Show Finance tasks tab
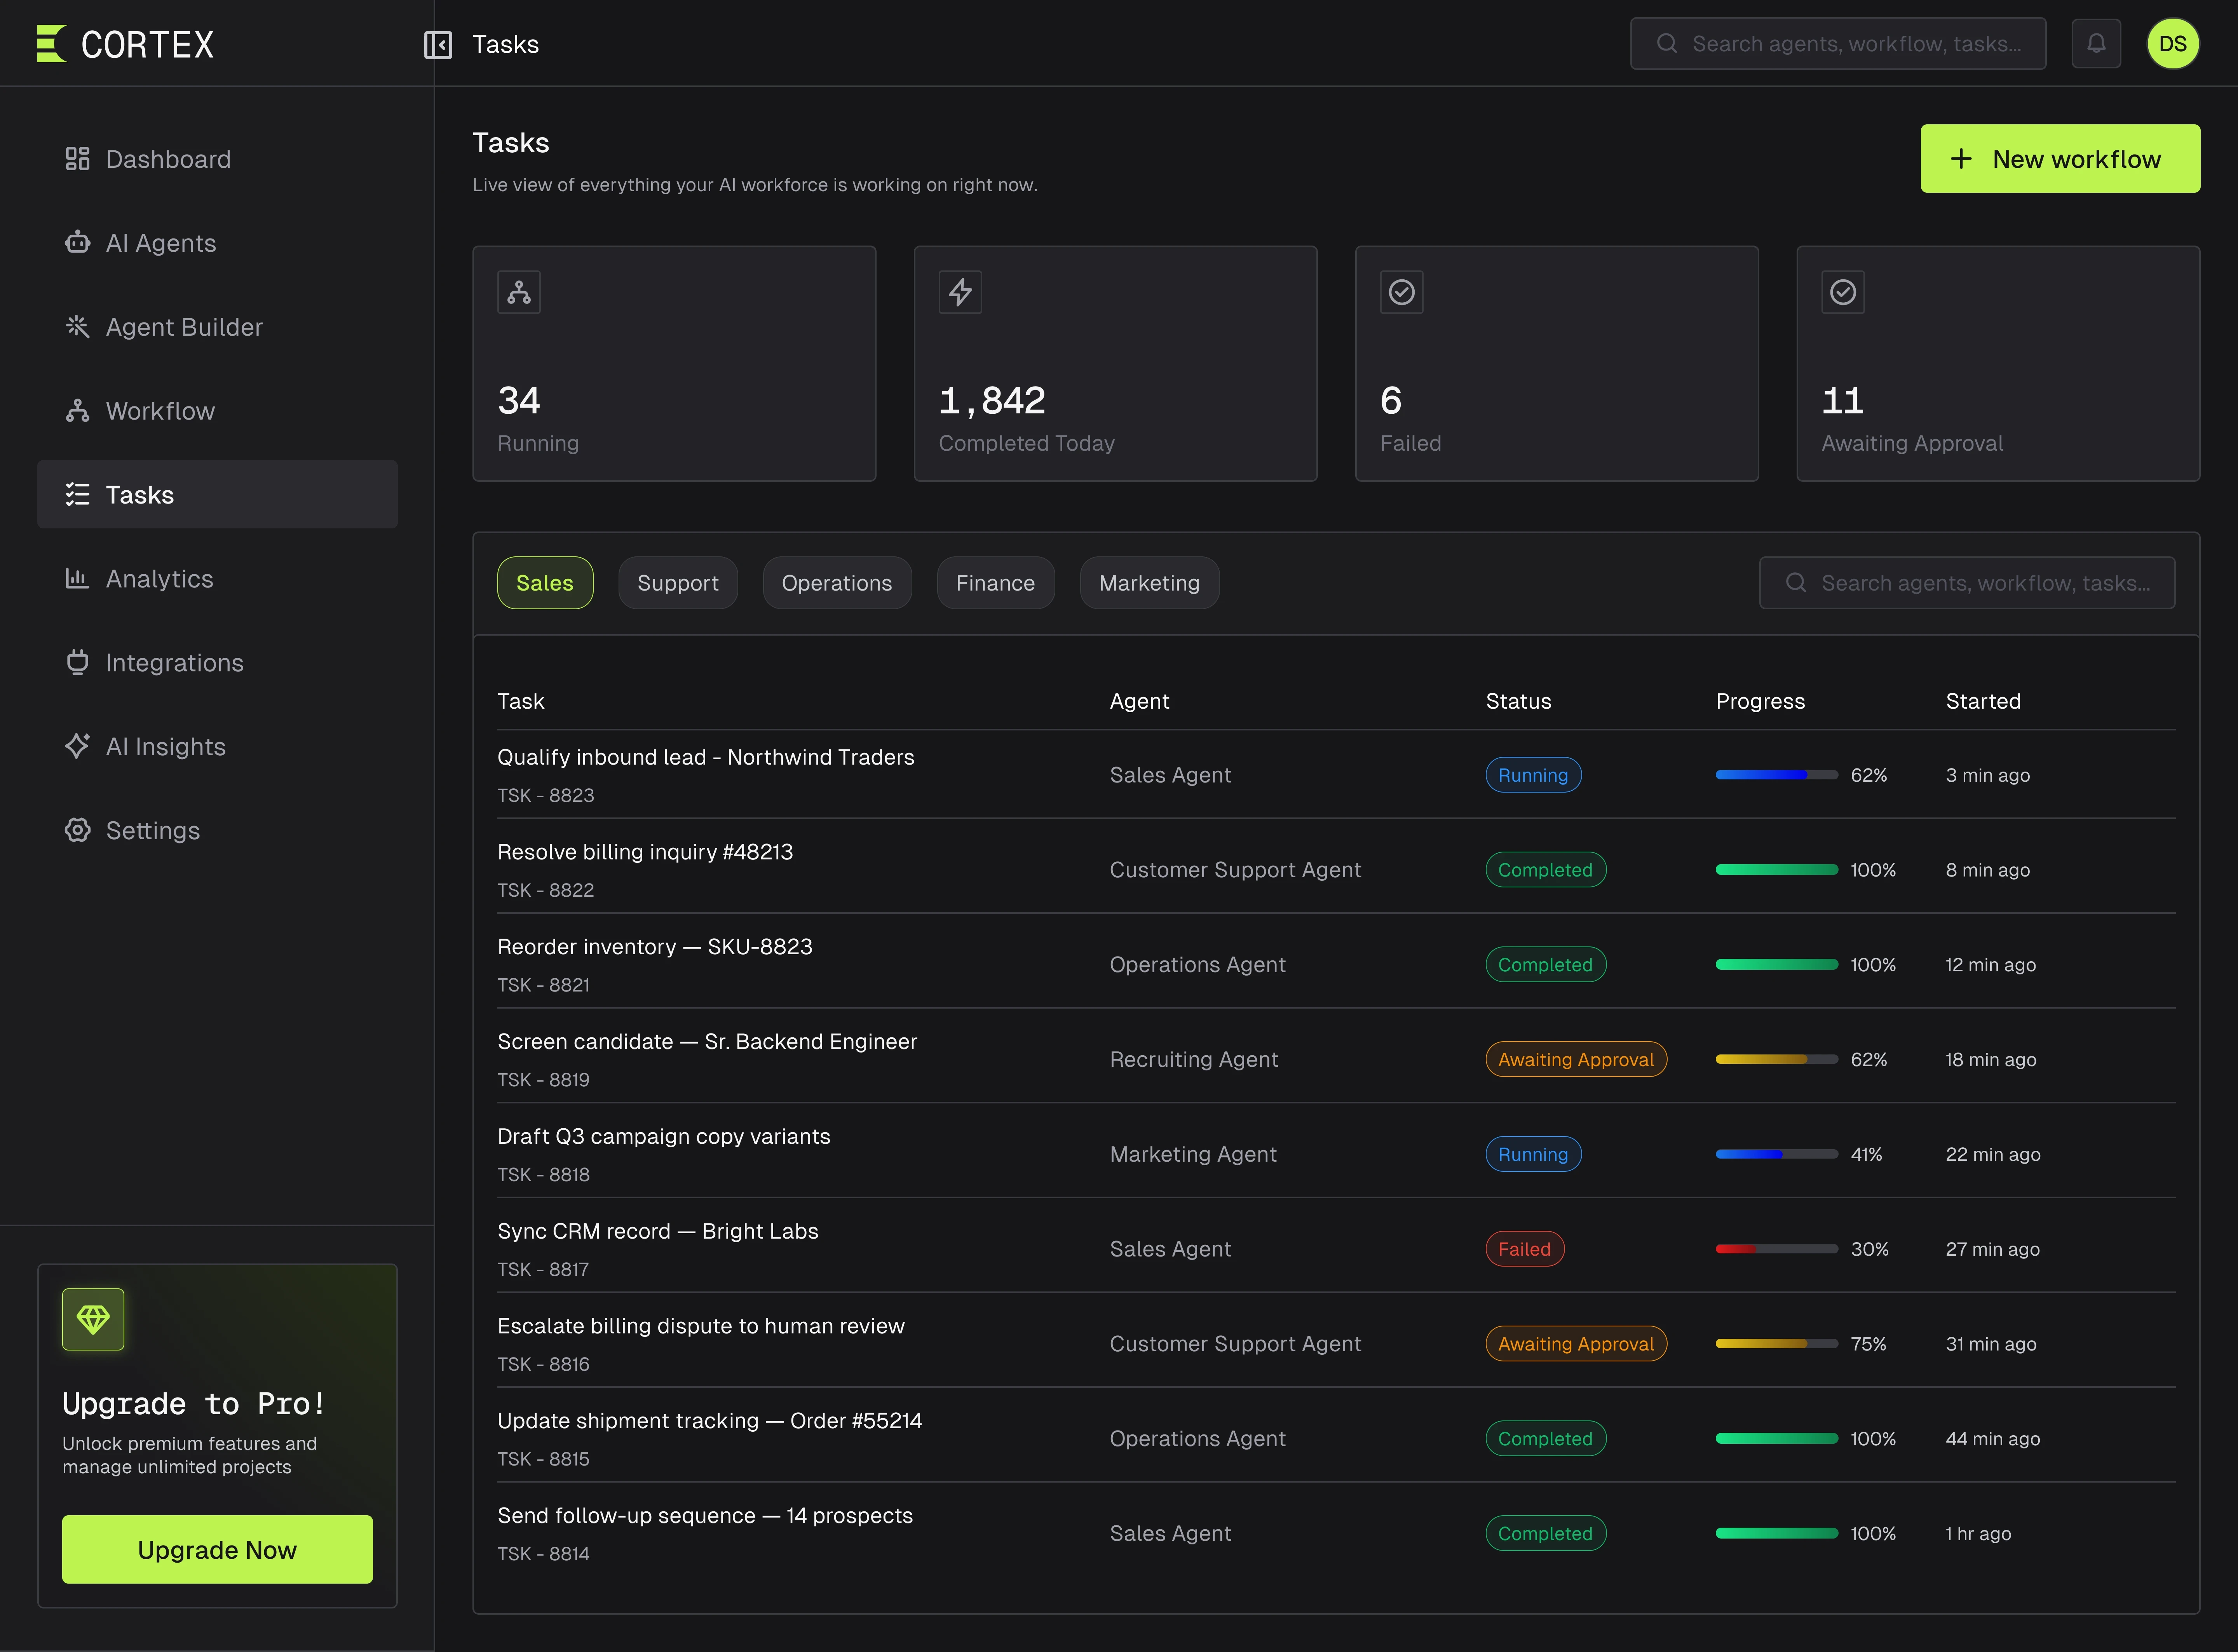This screenshot has height=1652, width=2238. pos(995,583)
